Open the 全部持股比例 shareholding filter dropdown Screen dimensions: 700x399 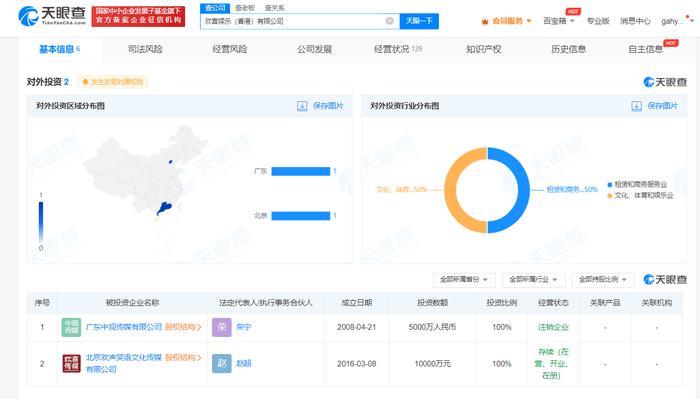603,279
